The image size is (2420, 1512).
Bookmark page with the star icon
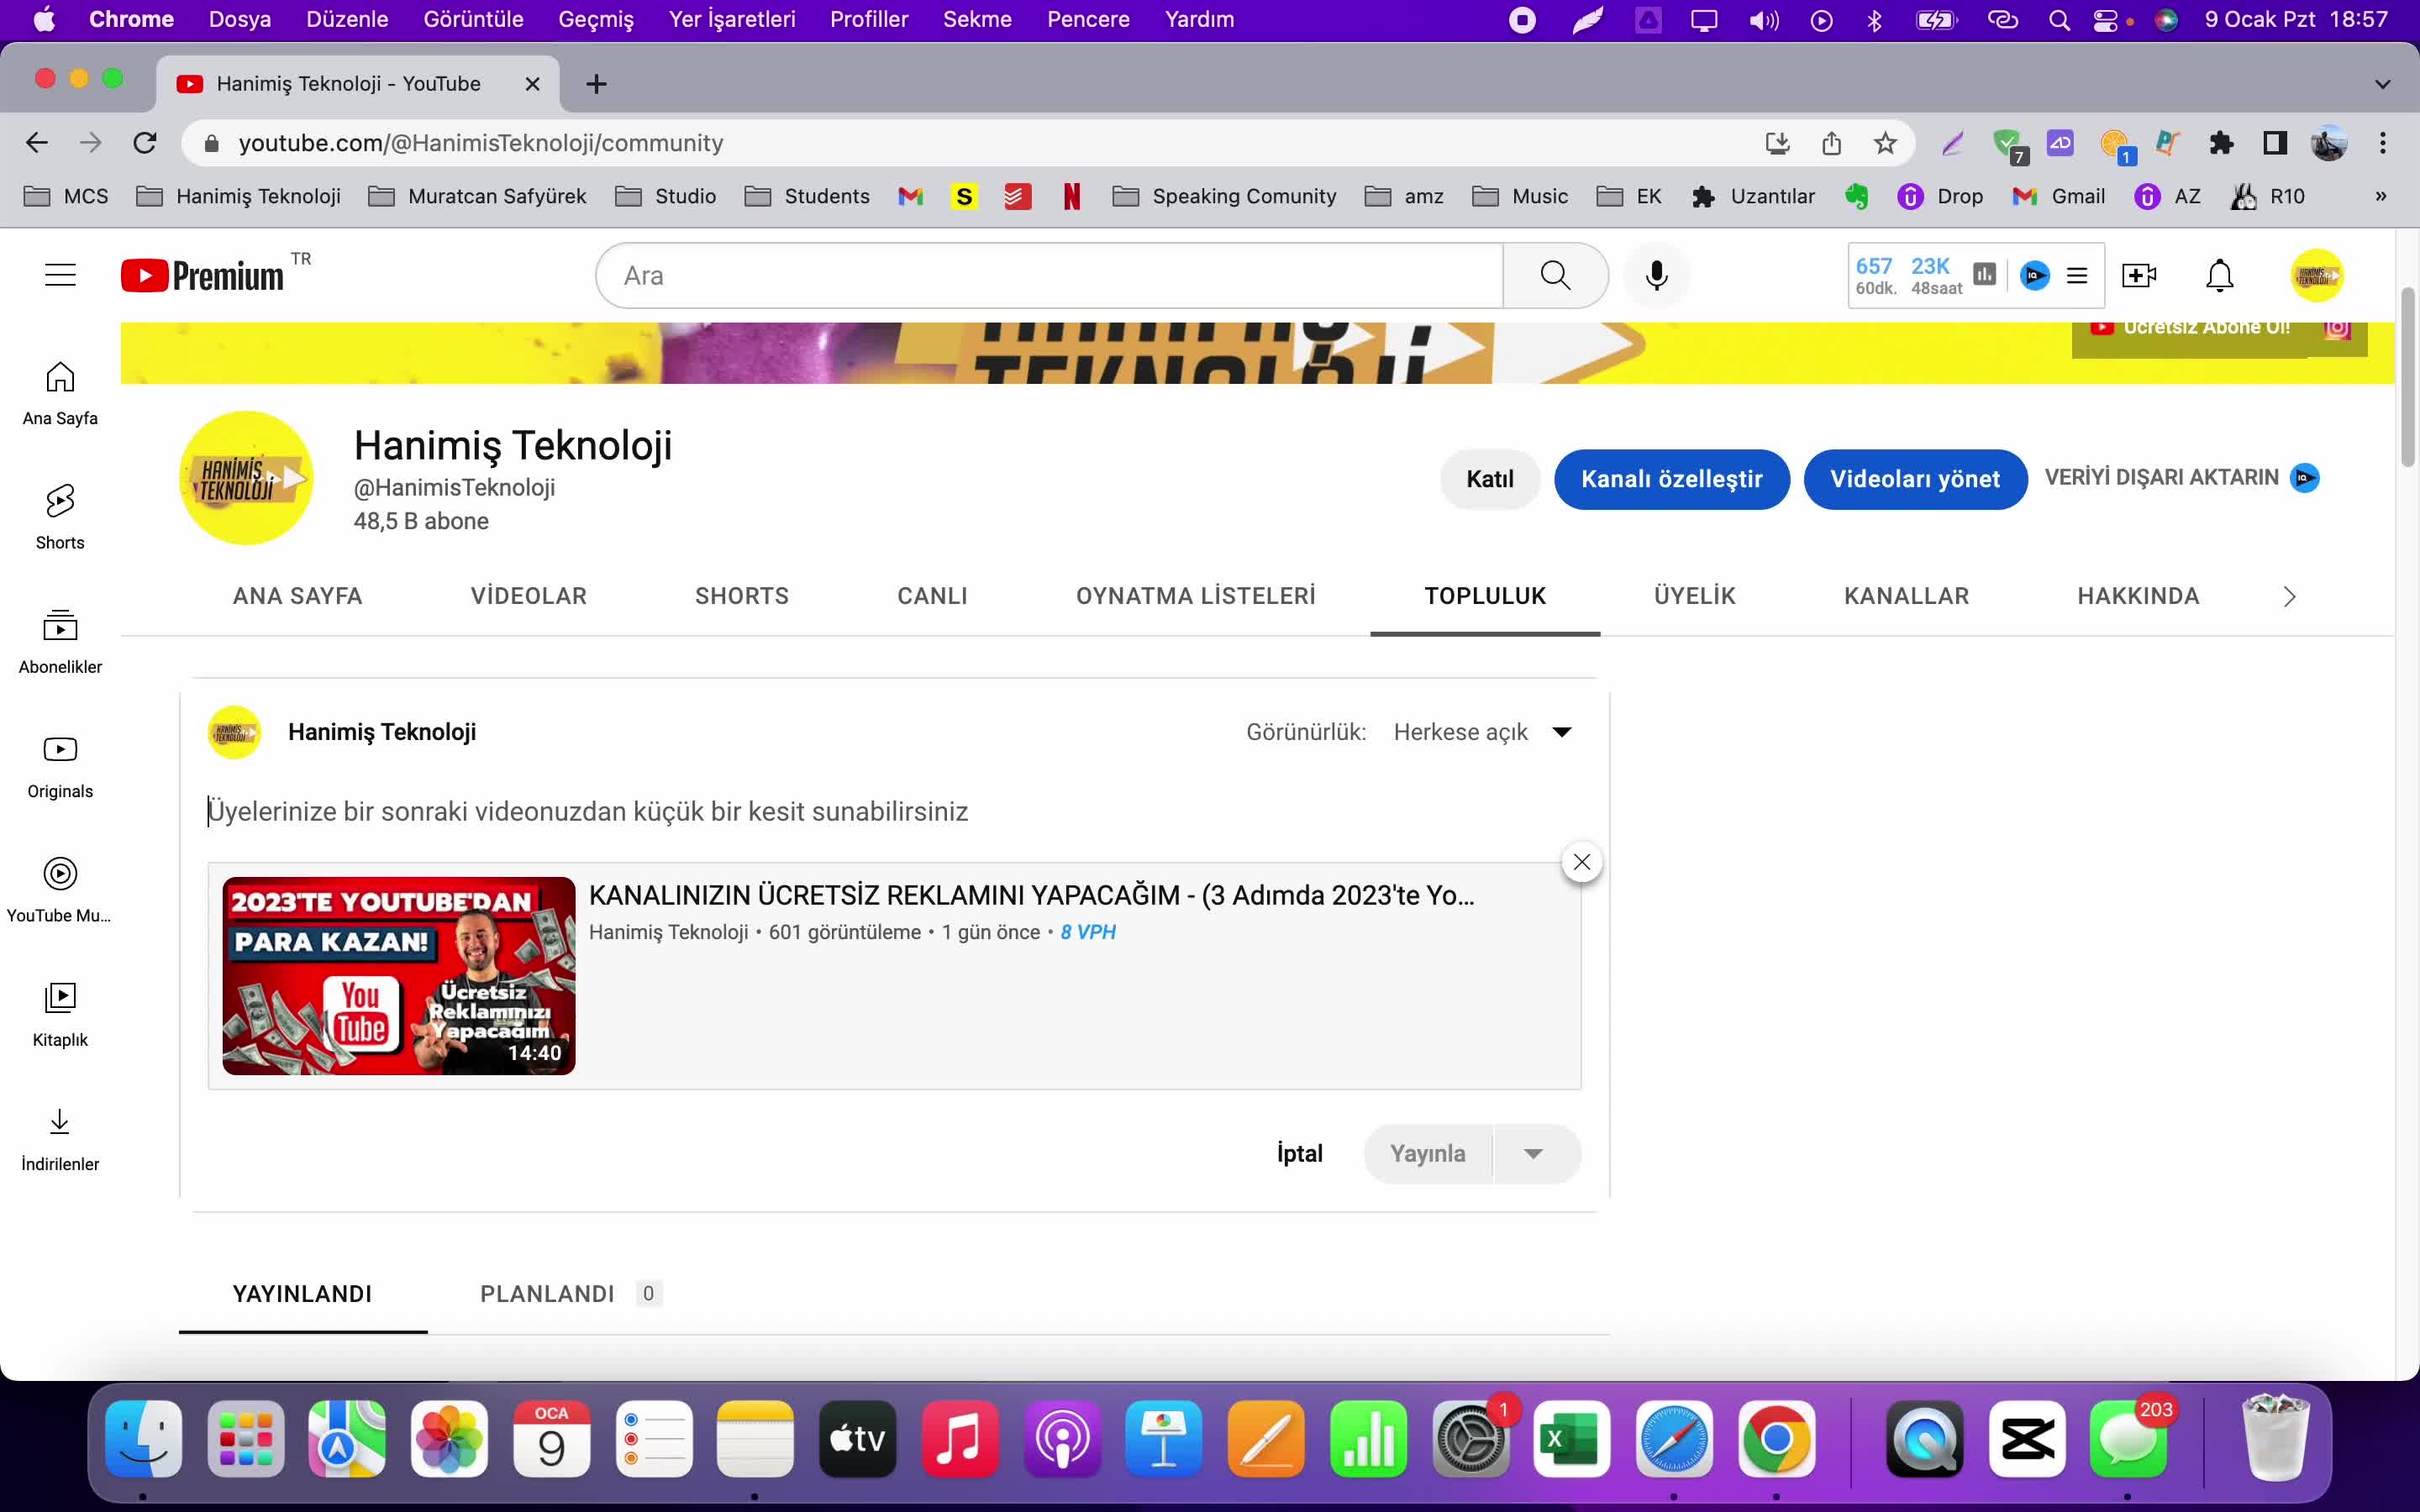click(x=1885, y=143)
